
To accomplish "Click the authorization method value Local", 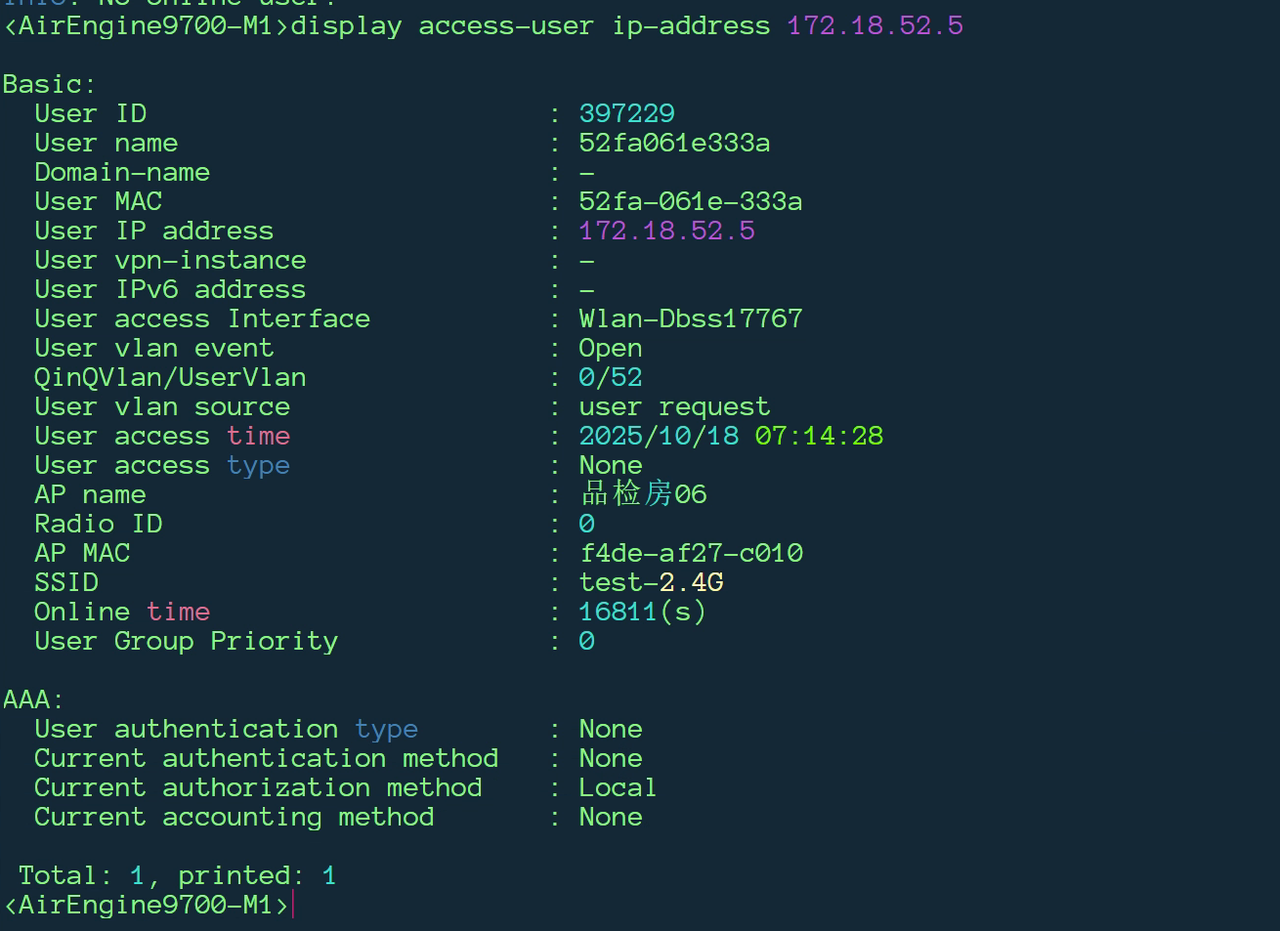I will (x=617, y=788).
